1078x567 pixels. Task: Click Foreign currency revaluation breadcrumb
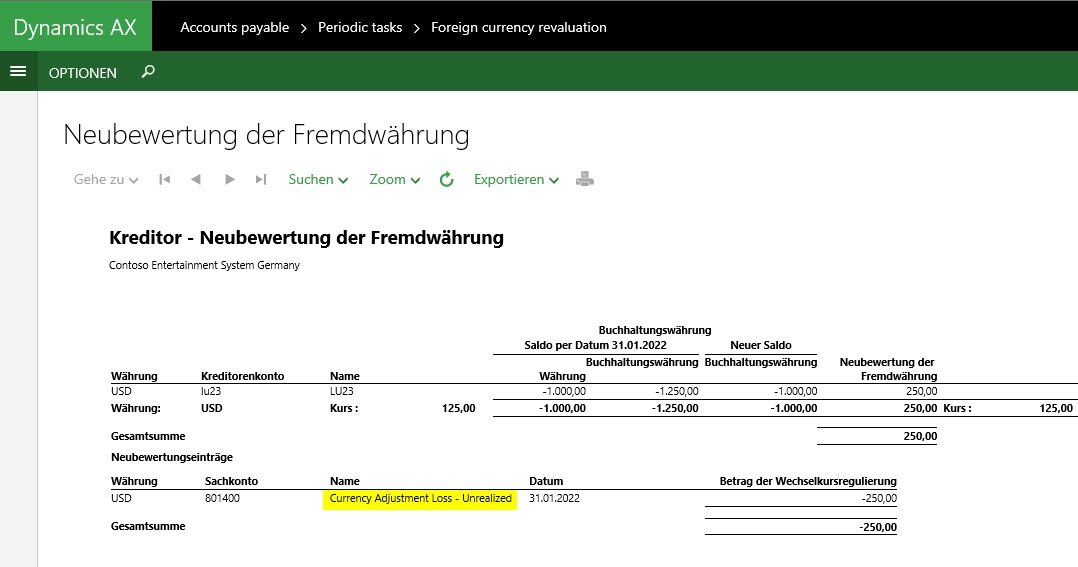(x=518, y=27)
